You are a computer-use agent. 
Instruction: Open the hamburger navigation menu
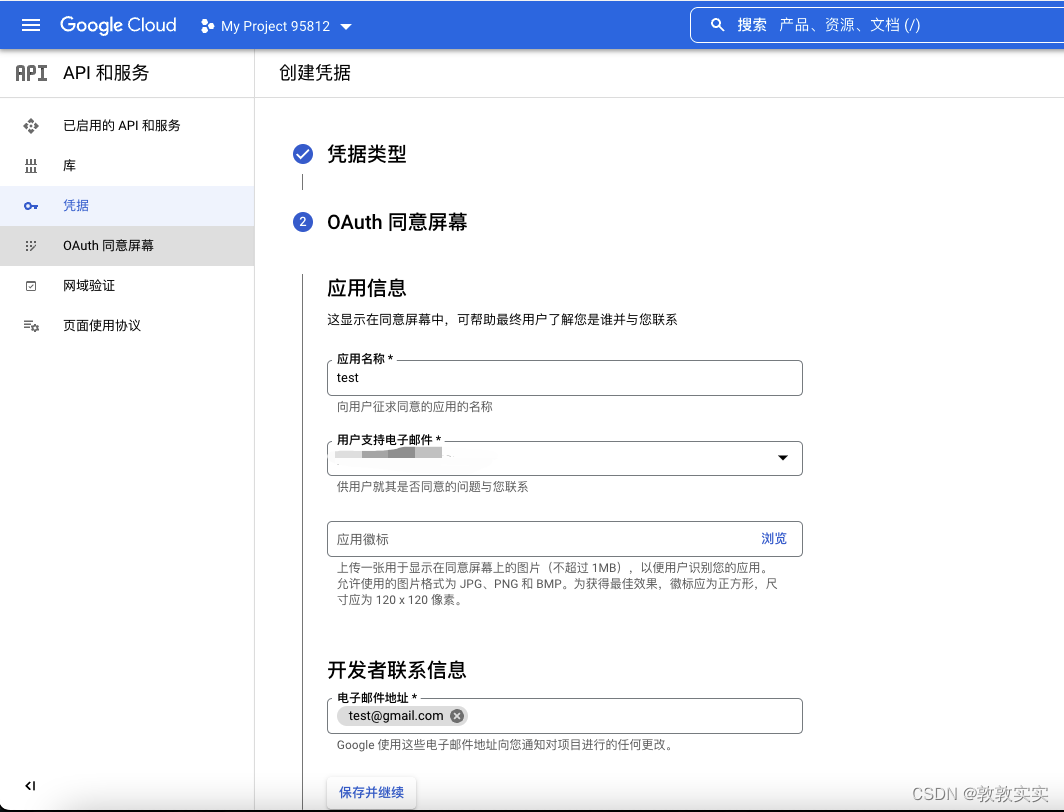[x=31, y=25]
